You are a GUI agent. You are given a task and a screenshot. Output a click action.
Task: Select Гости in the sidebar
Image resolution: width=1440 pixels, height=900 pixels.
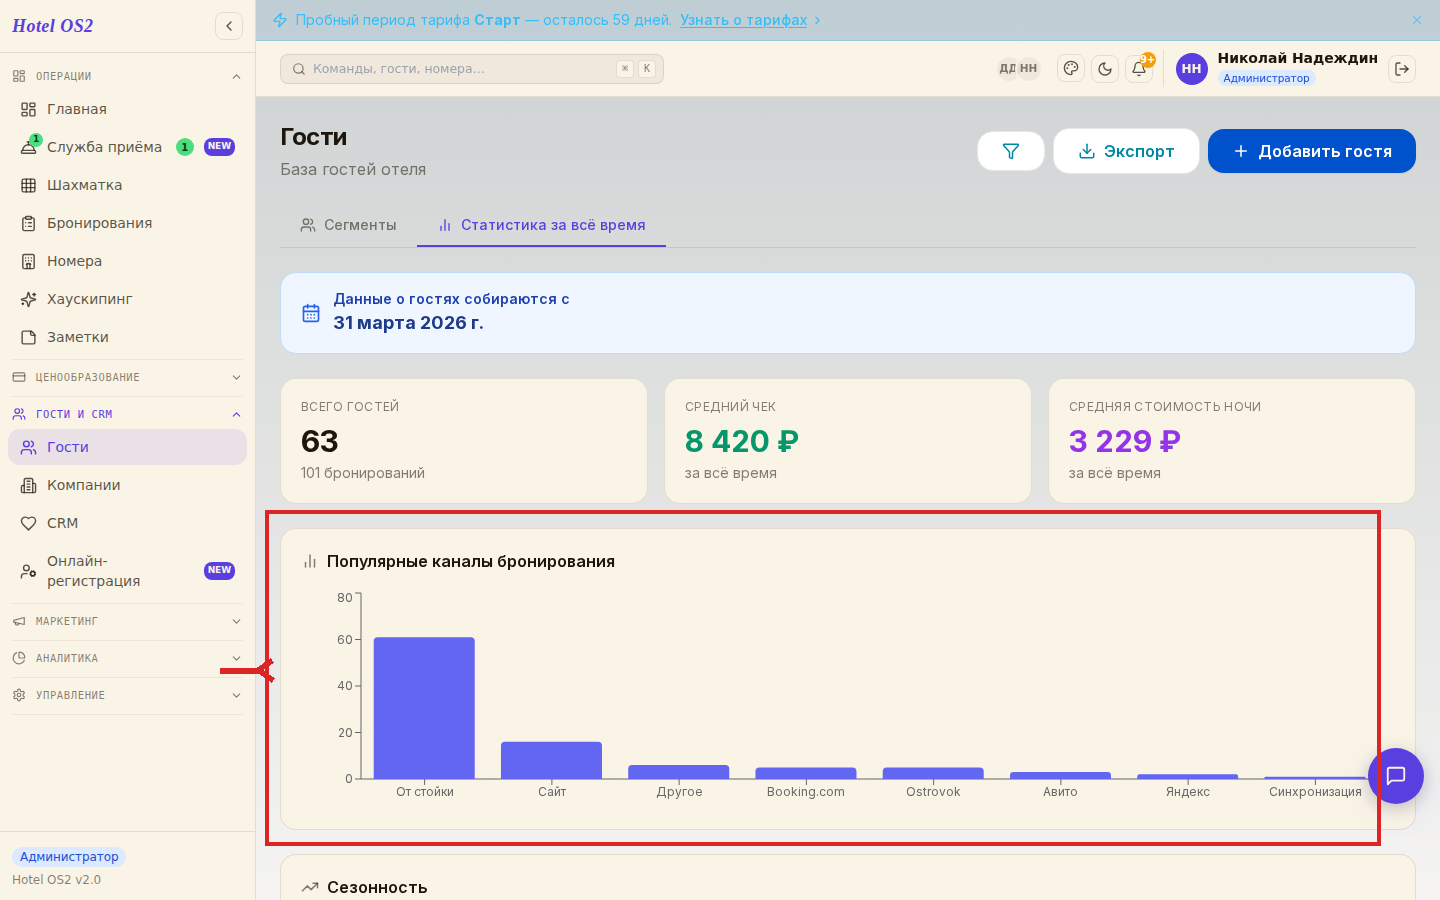coord(127,447)
